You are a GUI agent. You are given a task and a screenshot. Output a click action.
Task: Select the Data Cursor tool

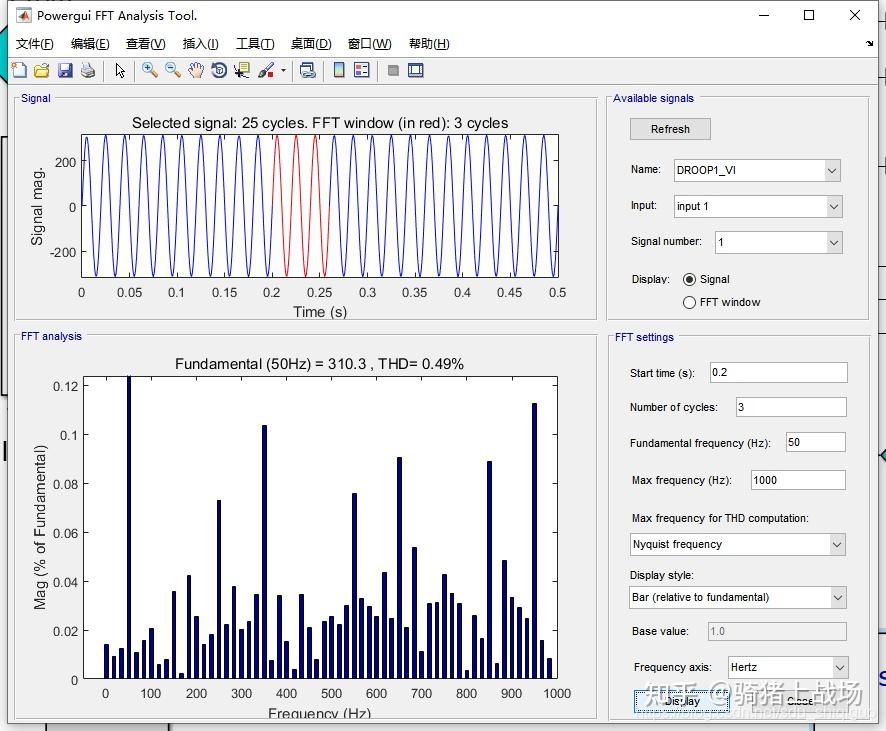click(242, 70)
